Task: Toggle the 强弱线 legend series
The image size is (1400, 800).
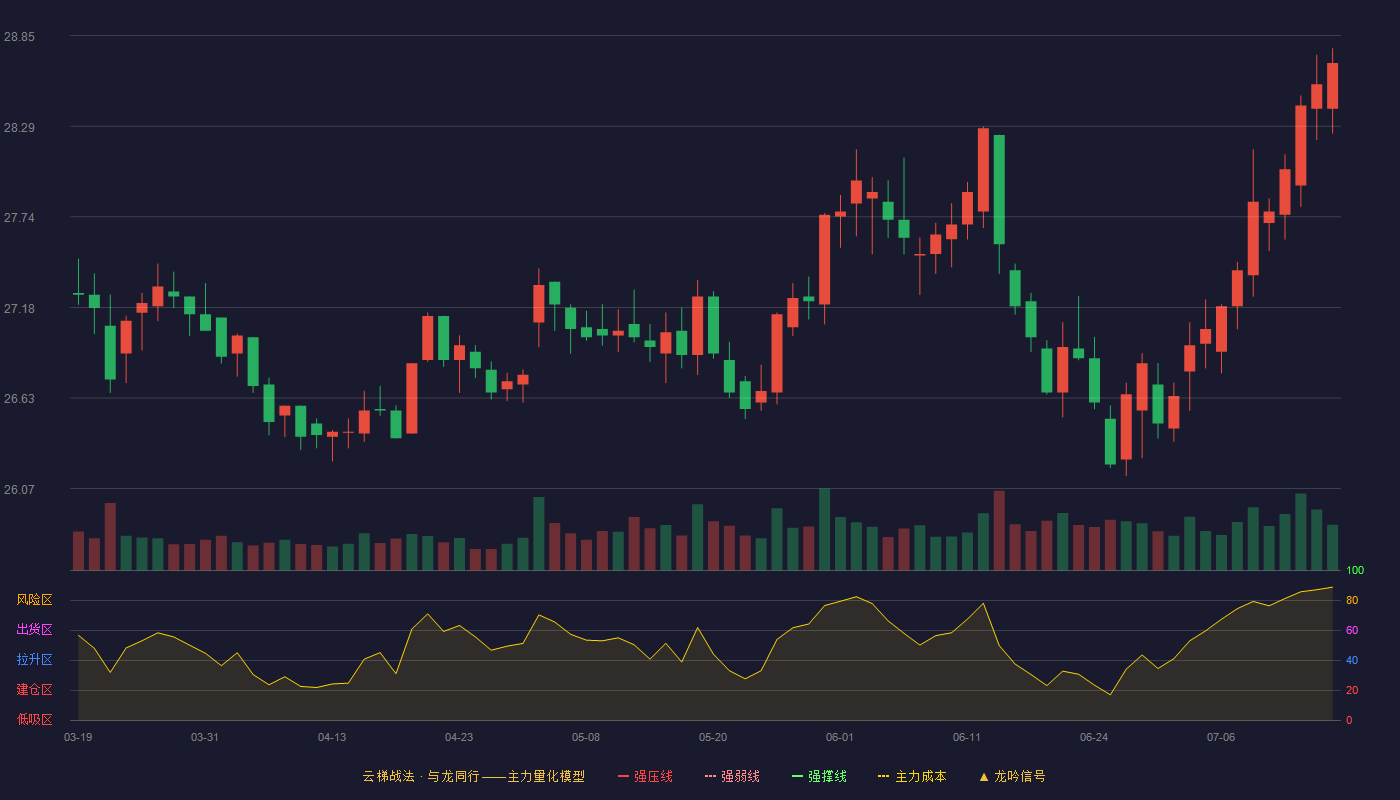Action: [x=732, y=776]
